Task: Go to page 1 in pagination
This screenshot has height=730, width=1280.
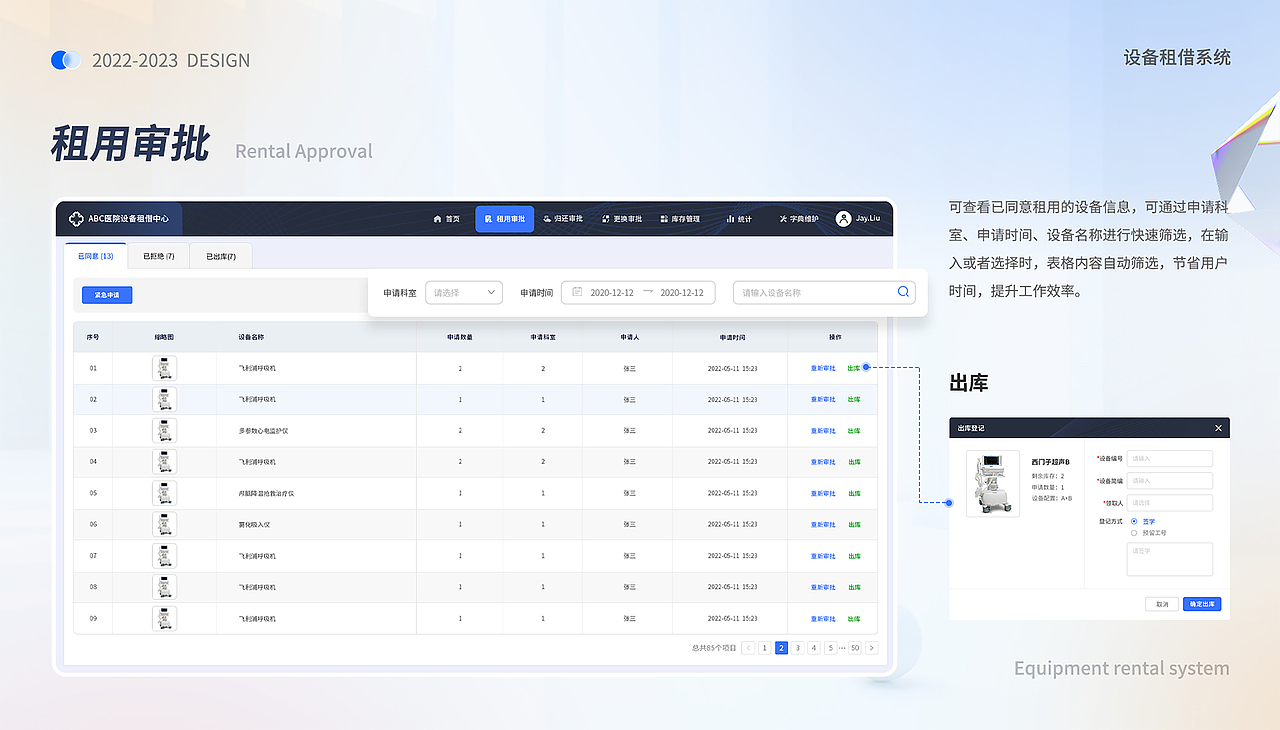Action: coord(765,648)
